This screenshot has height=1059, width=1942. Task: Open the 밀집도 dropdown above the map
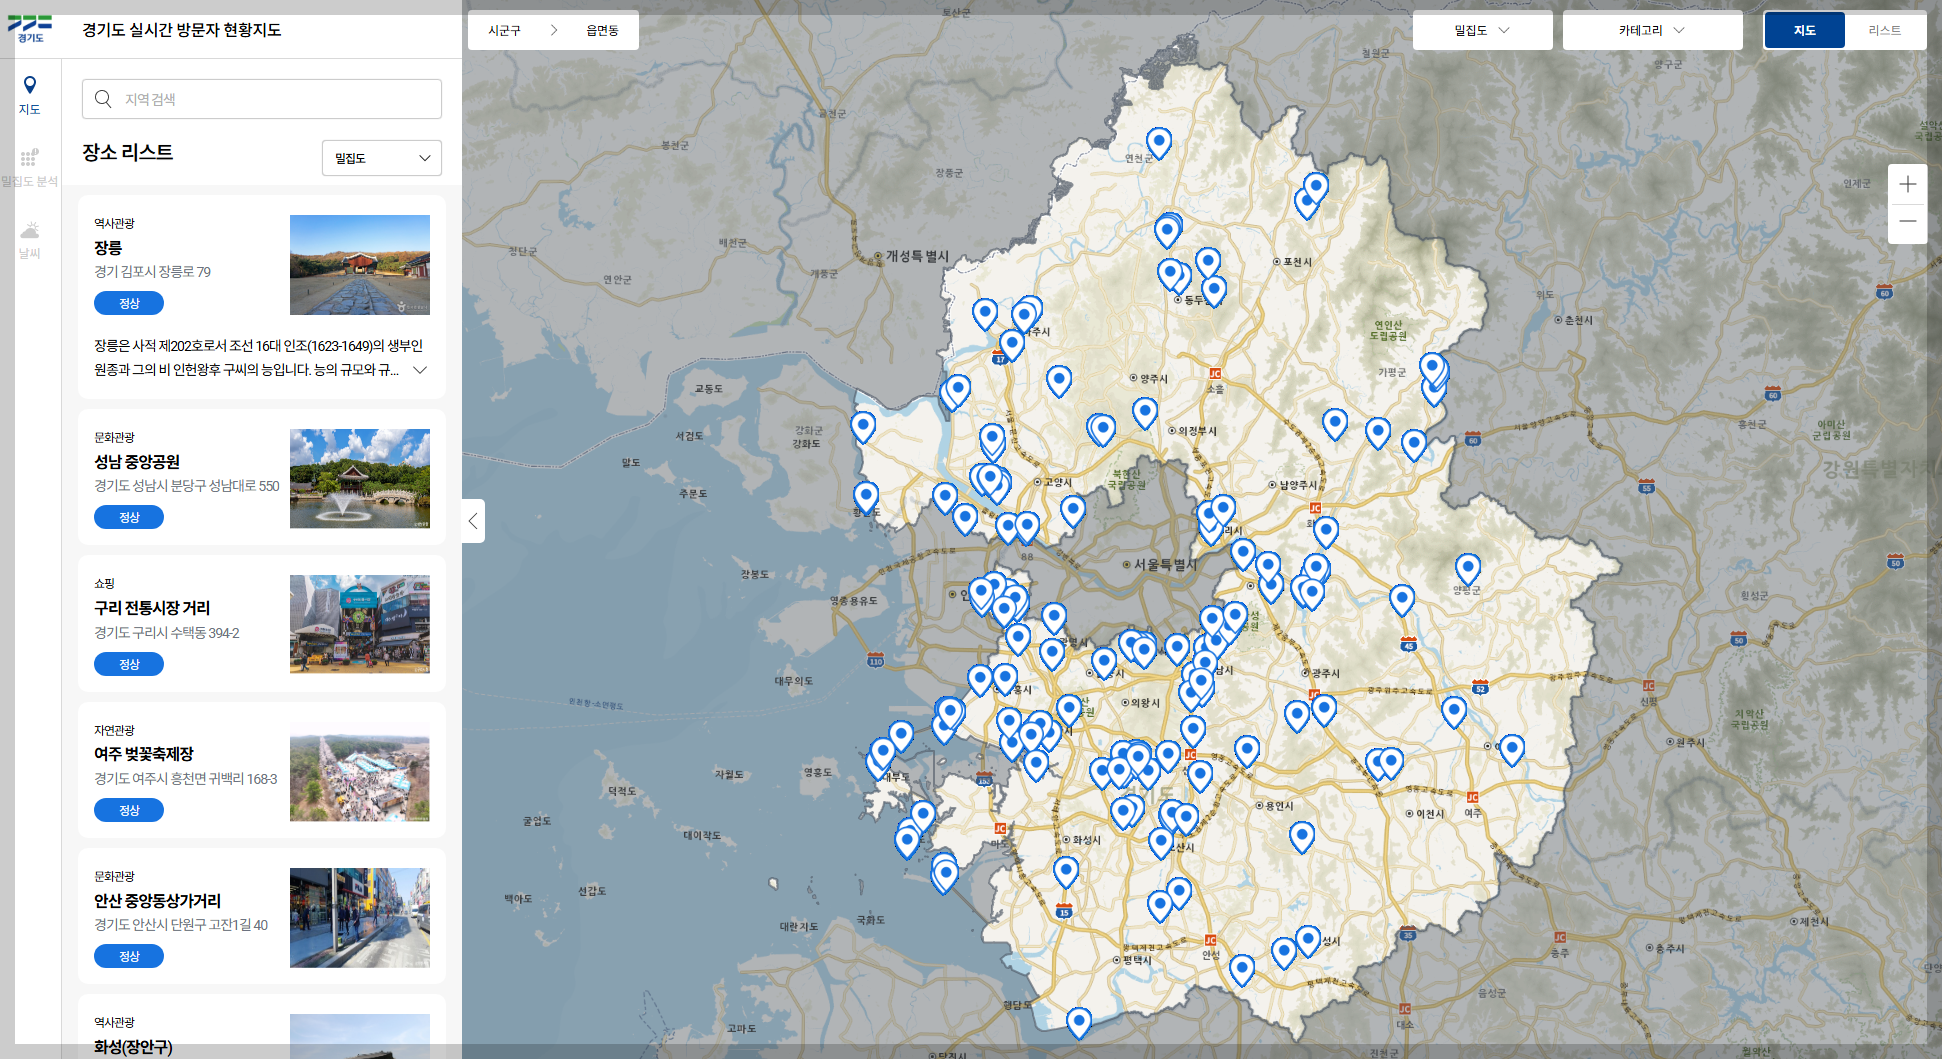click(x=1482, y=30)
